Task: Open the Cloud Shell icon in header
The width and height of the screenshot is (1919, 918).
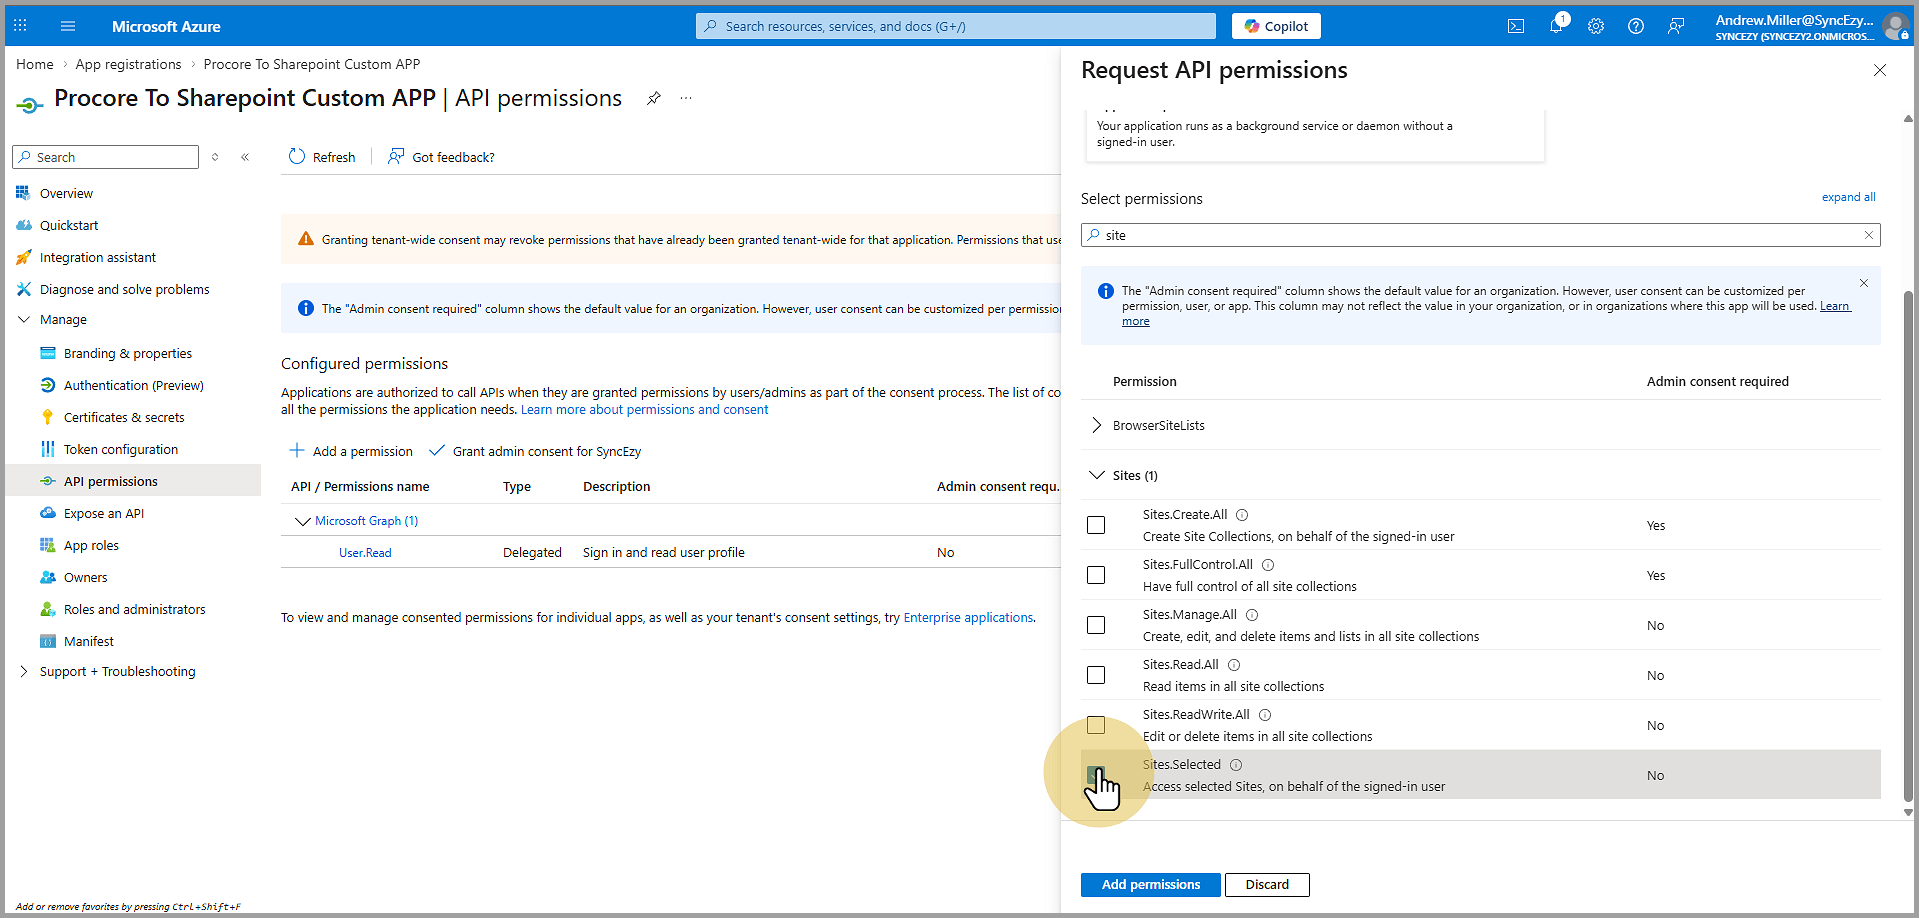Action: [1515, 26]
